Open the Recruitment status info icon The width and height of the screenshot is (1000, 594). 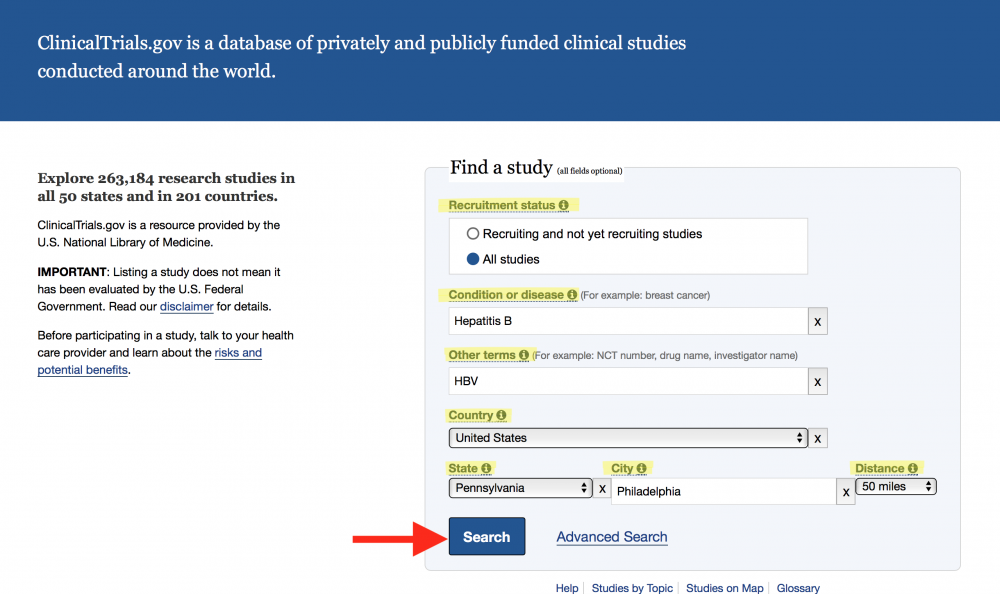[563, 205]
